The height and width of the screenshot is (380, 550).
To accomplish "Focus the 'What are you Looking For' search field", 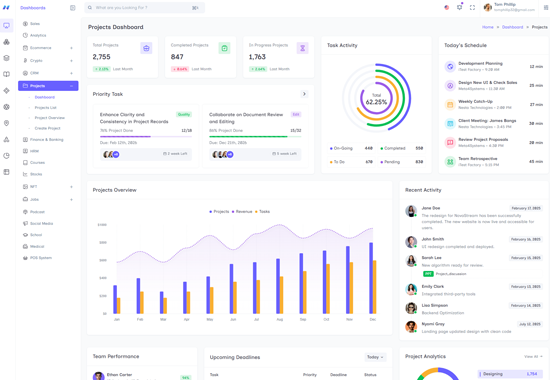I will [145, 8].
